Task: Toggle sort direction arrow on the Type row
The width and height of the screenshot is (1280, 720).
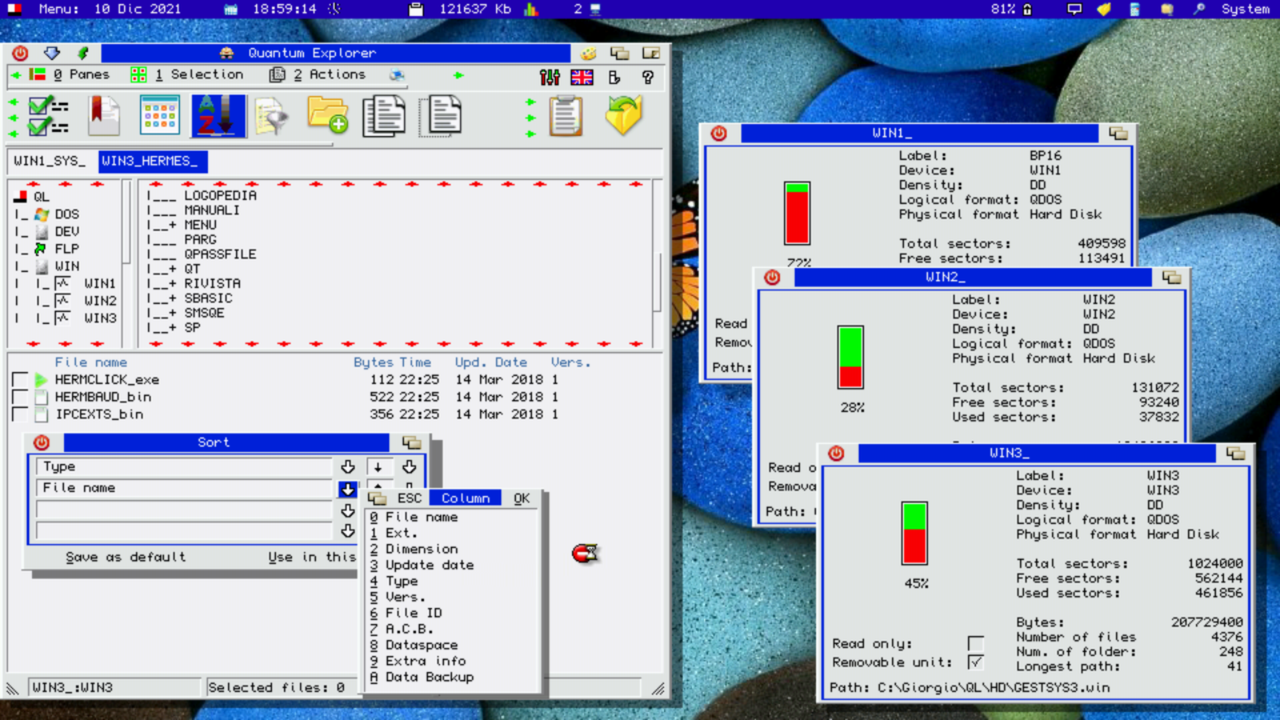Action: (x=378, y=467)
